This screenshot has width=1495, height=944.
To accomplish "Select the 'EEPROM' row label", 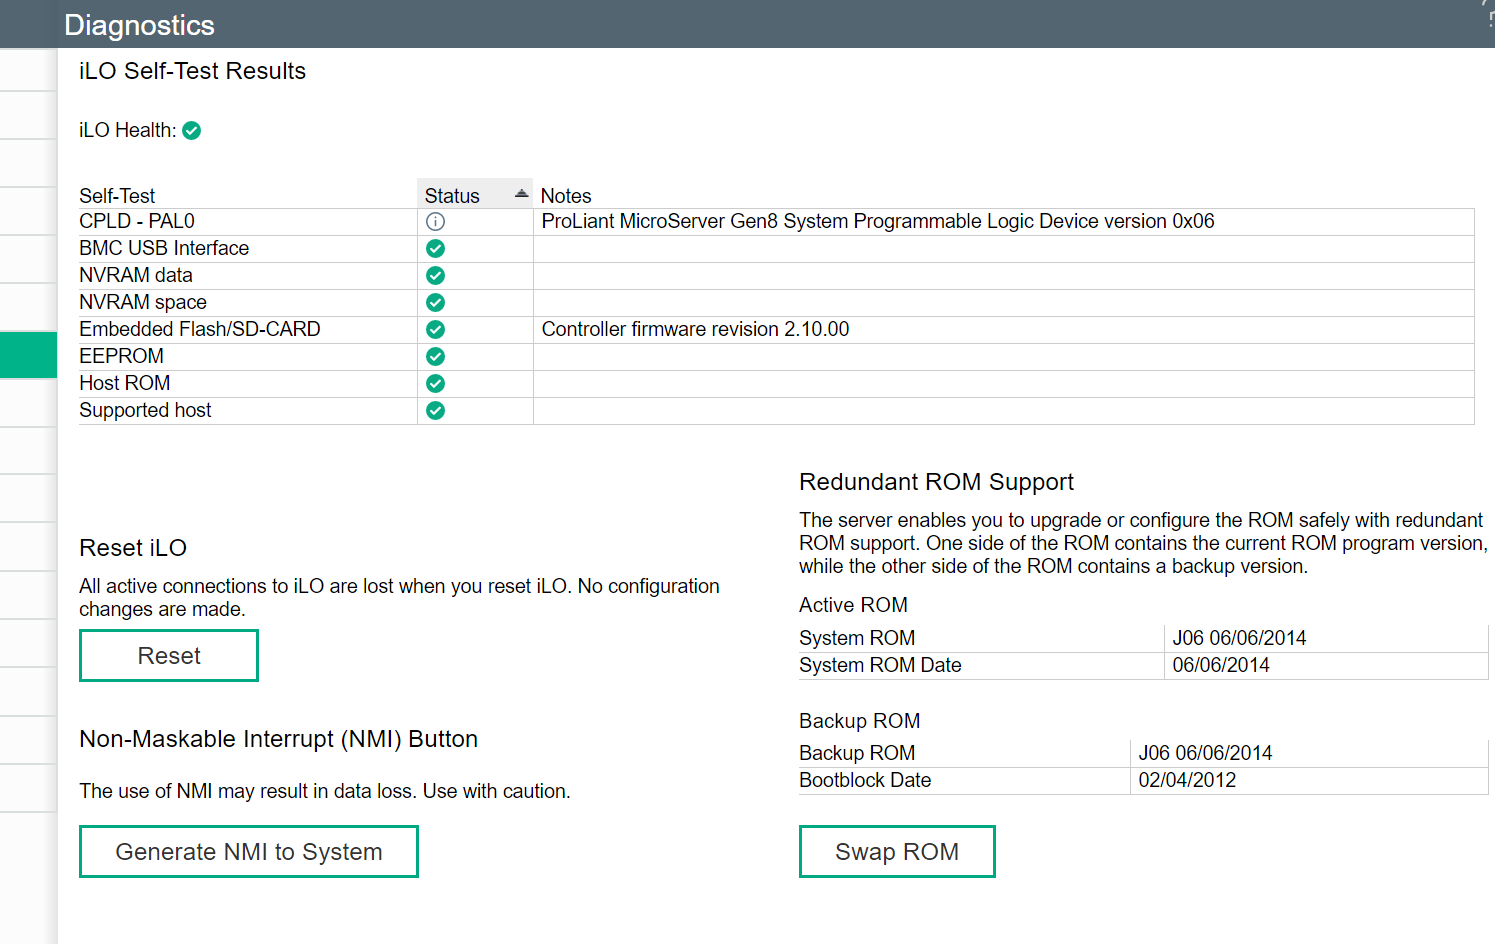I will [x=121, y=356].
